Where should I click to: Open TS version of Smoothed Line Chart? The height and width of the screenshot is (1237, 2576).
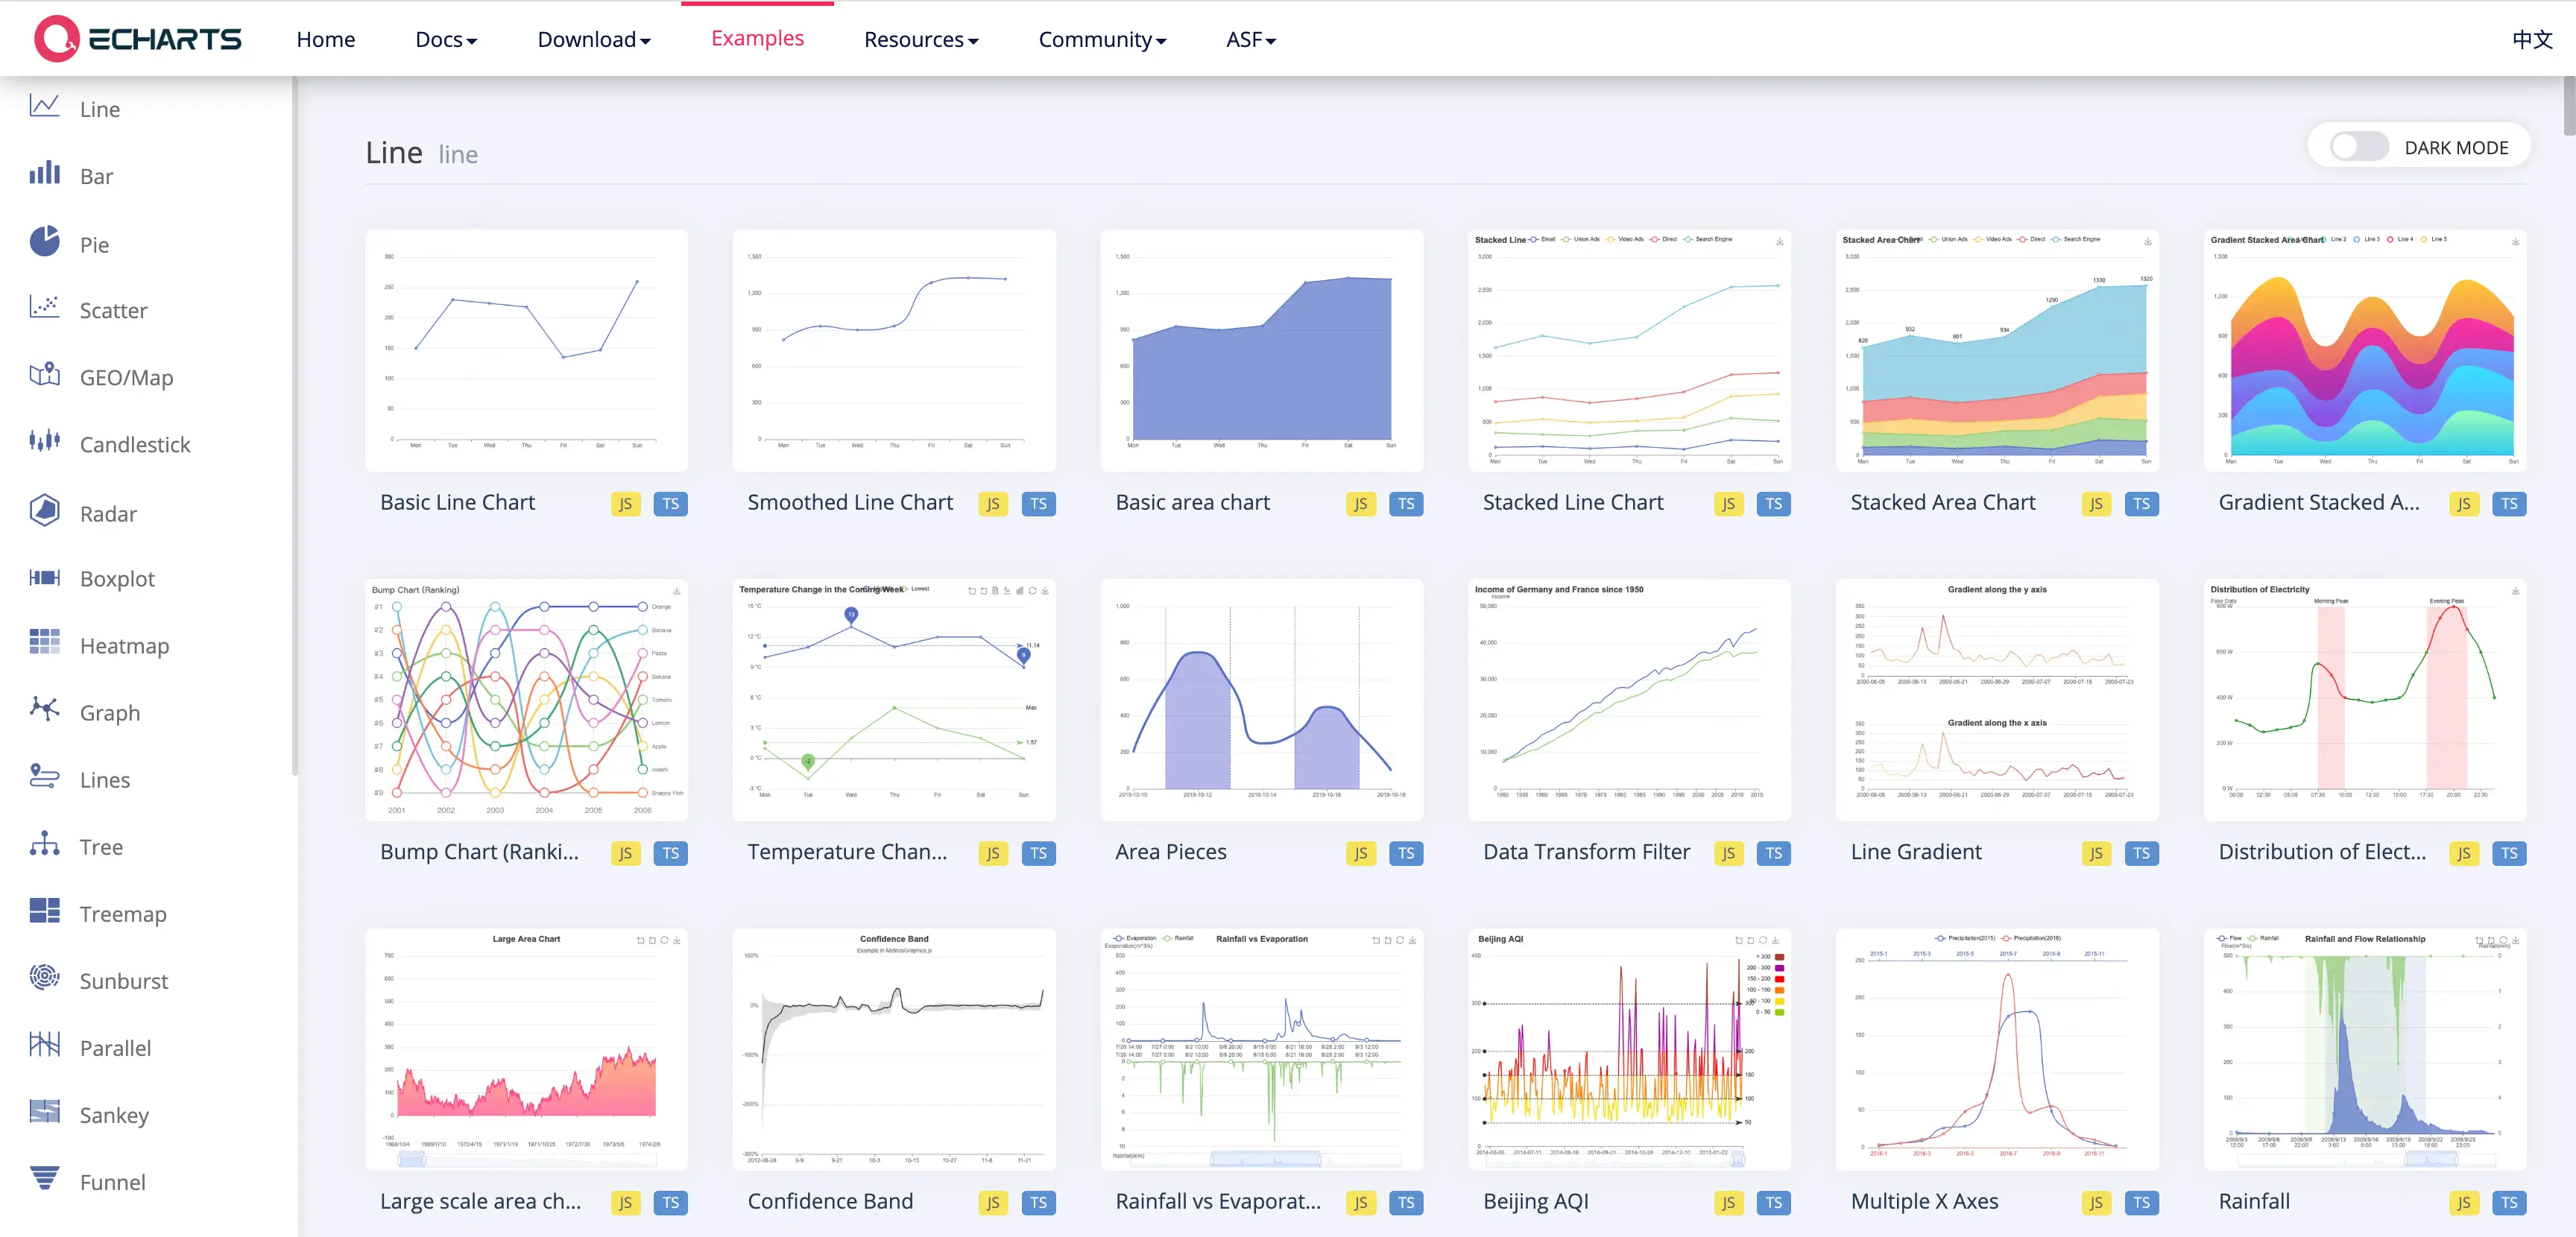(1039, 504)
